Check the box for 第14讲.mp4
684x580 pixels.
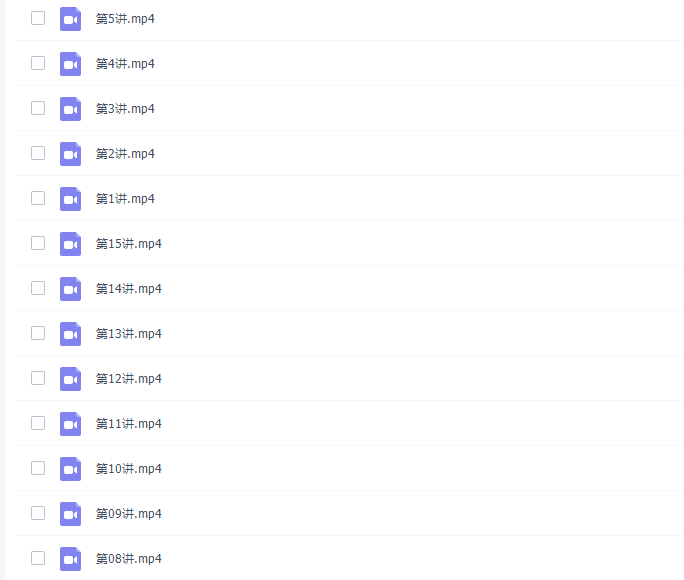tap(38, 288)
